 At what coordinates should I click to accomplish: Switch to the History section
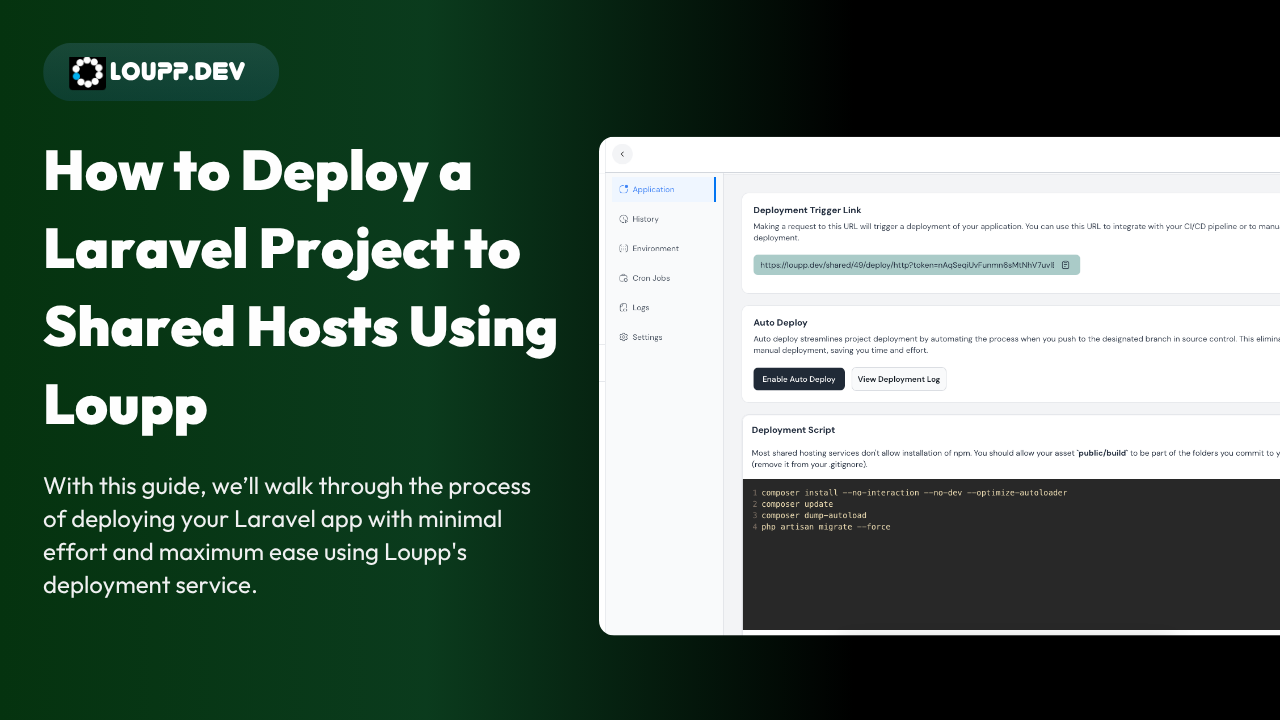tap(645, 218)
